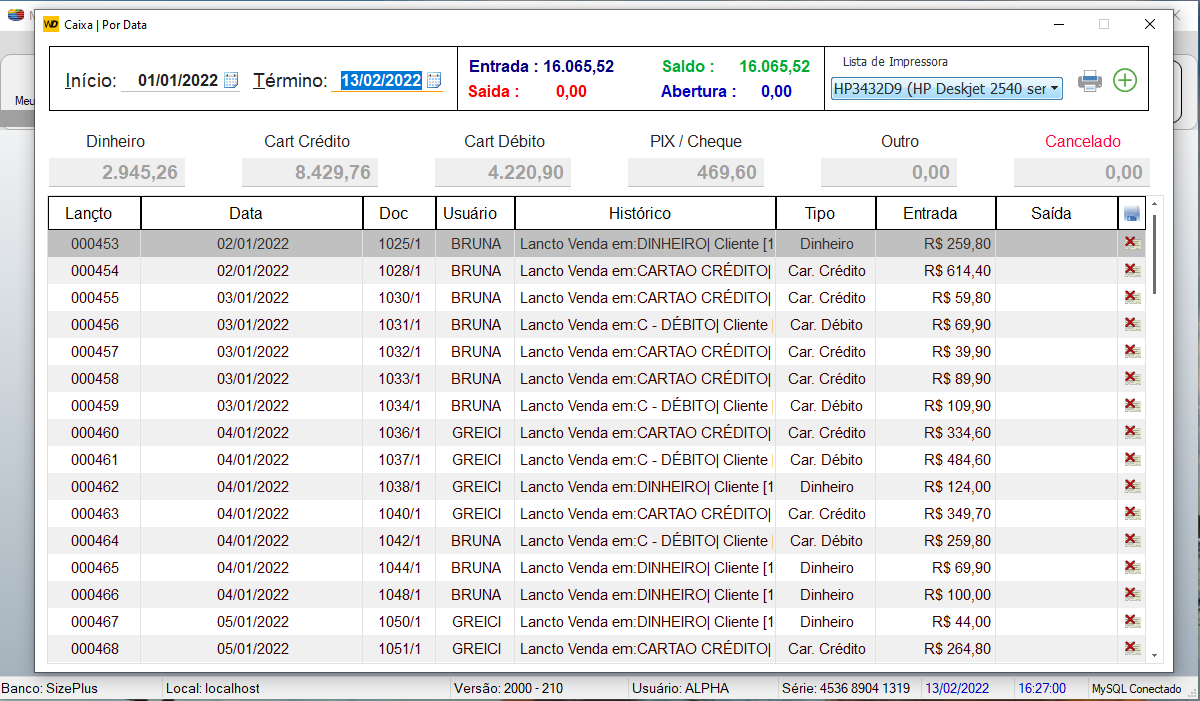Sort by the Tipo column header
This screenshot has width=1200, height=701.
[x=826, y=213]
